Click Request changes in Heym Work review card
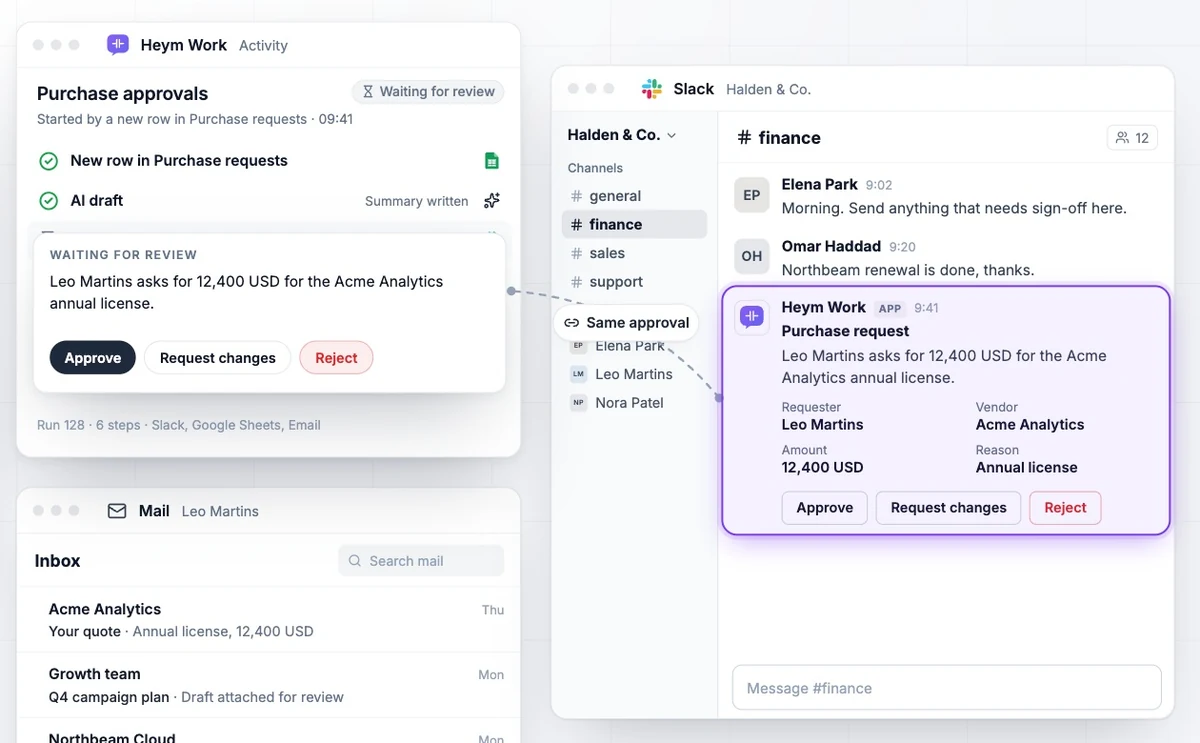The width and height of the screenshot is (1200, 743). [218, 358]
